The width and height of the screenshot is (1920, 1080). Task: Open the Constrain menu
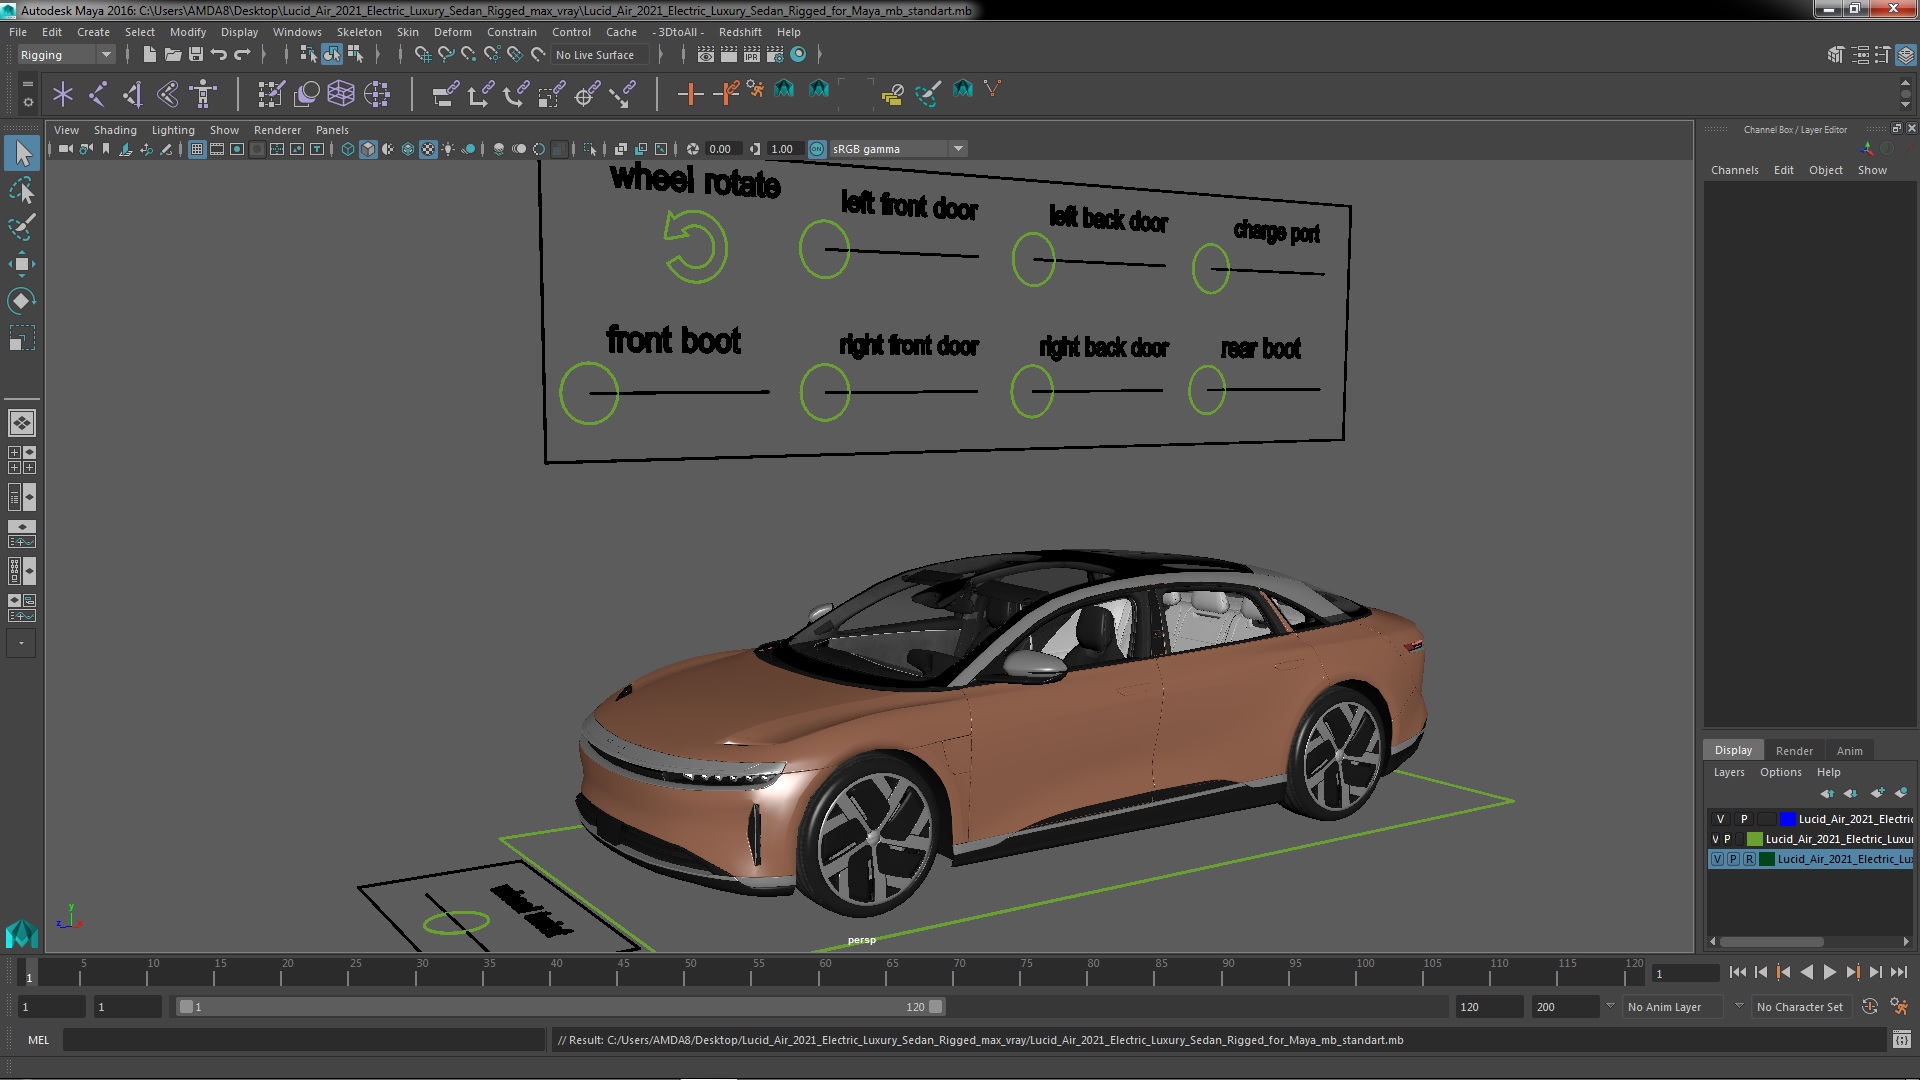512,32
